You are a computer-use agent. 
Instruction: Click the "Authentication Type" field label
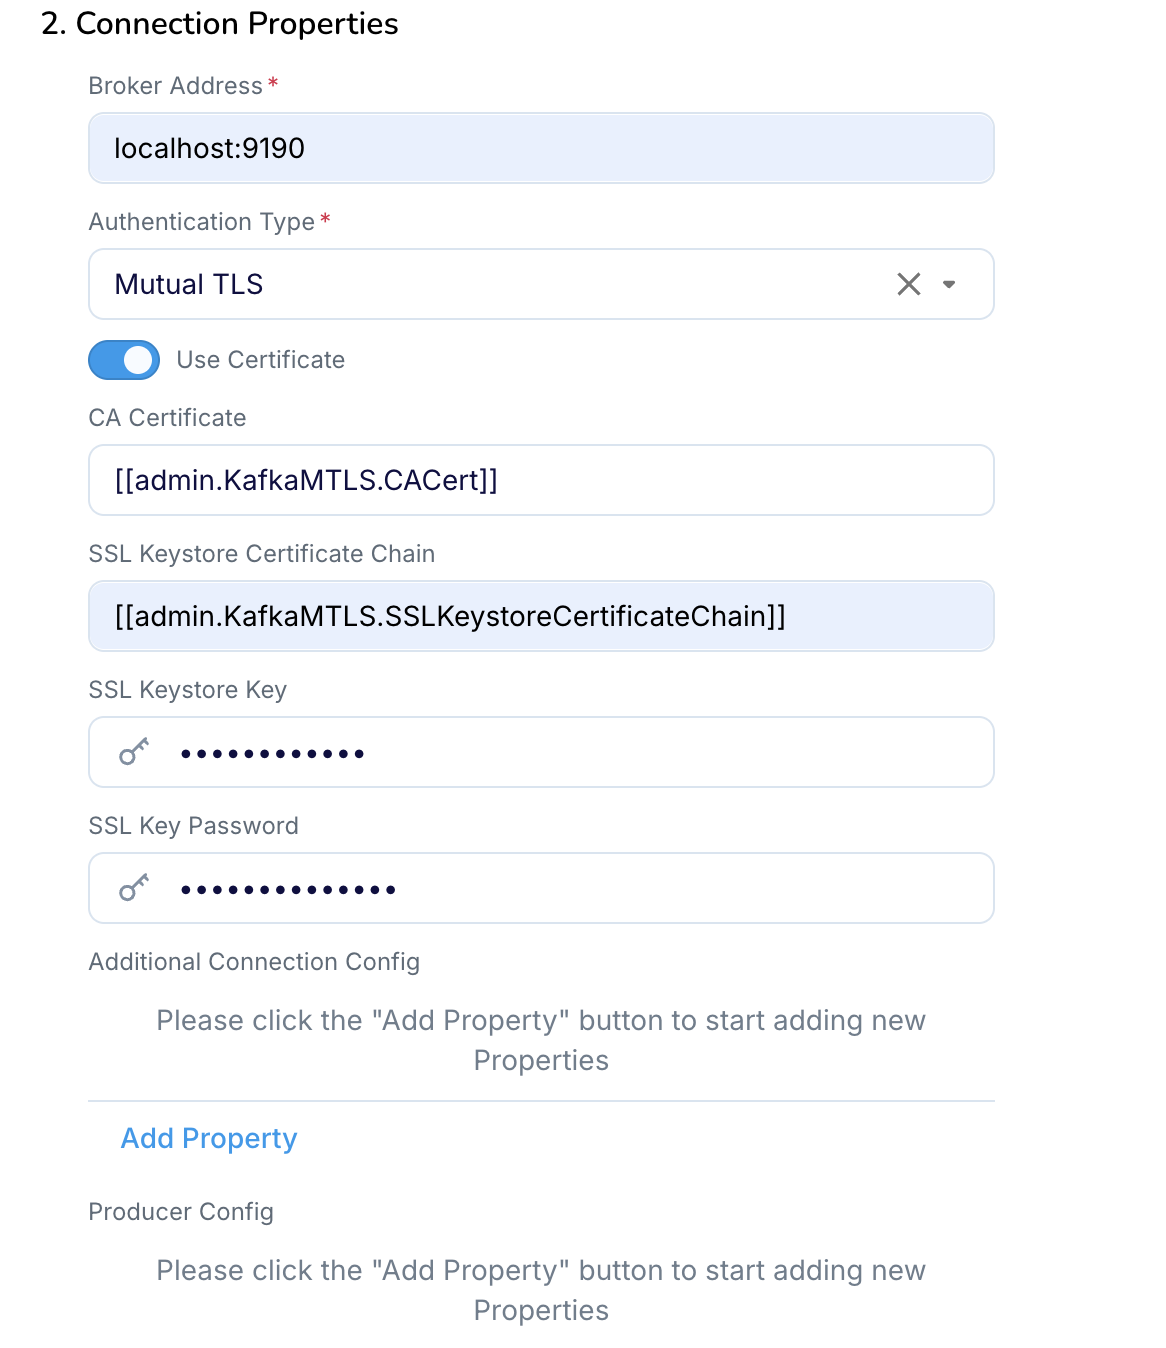click(201, 222)
